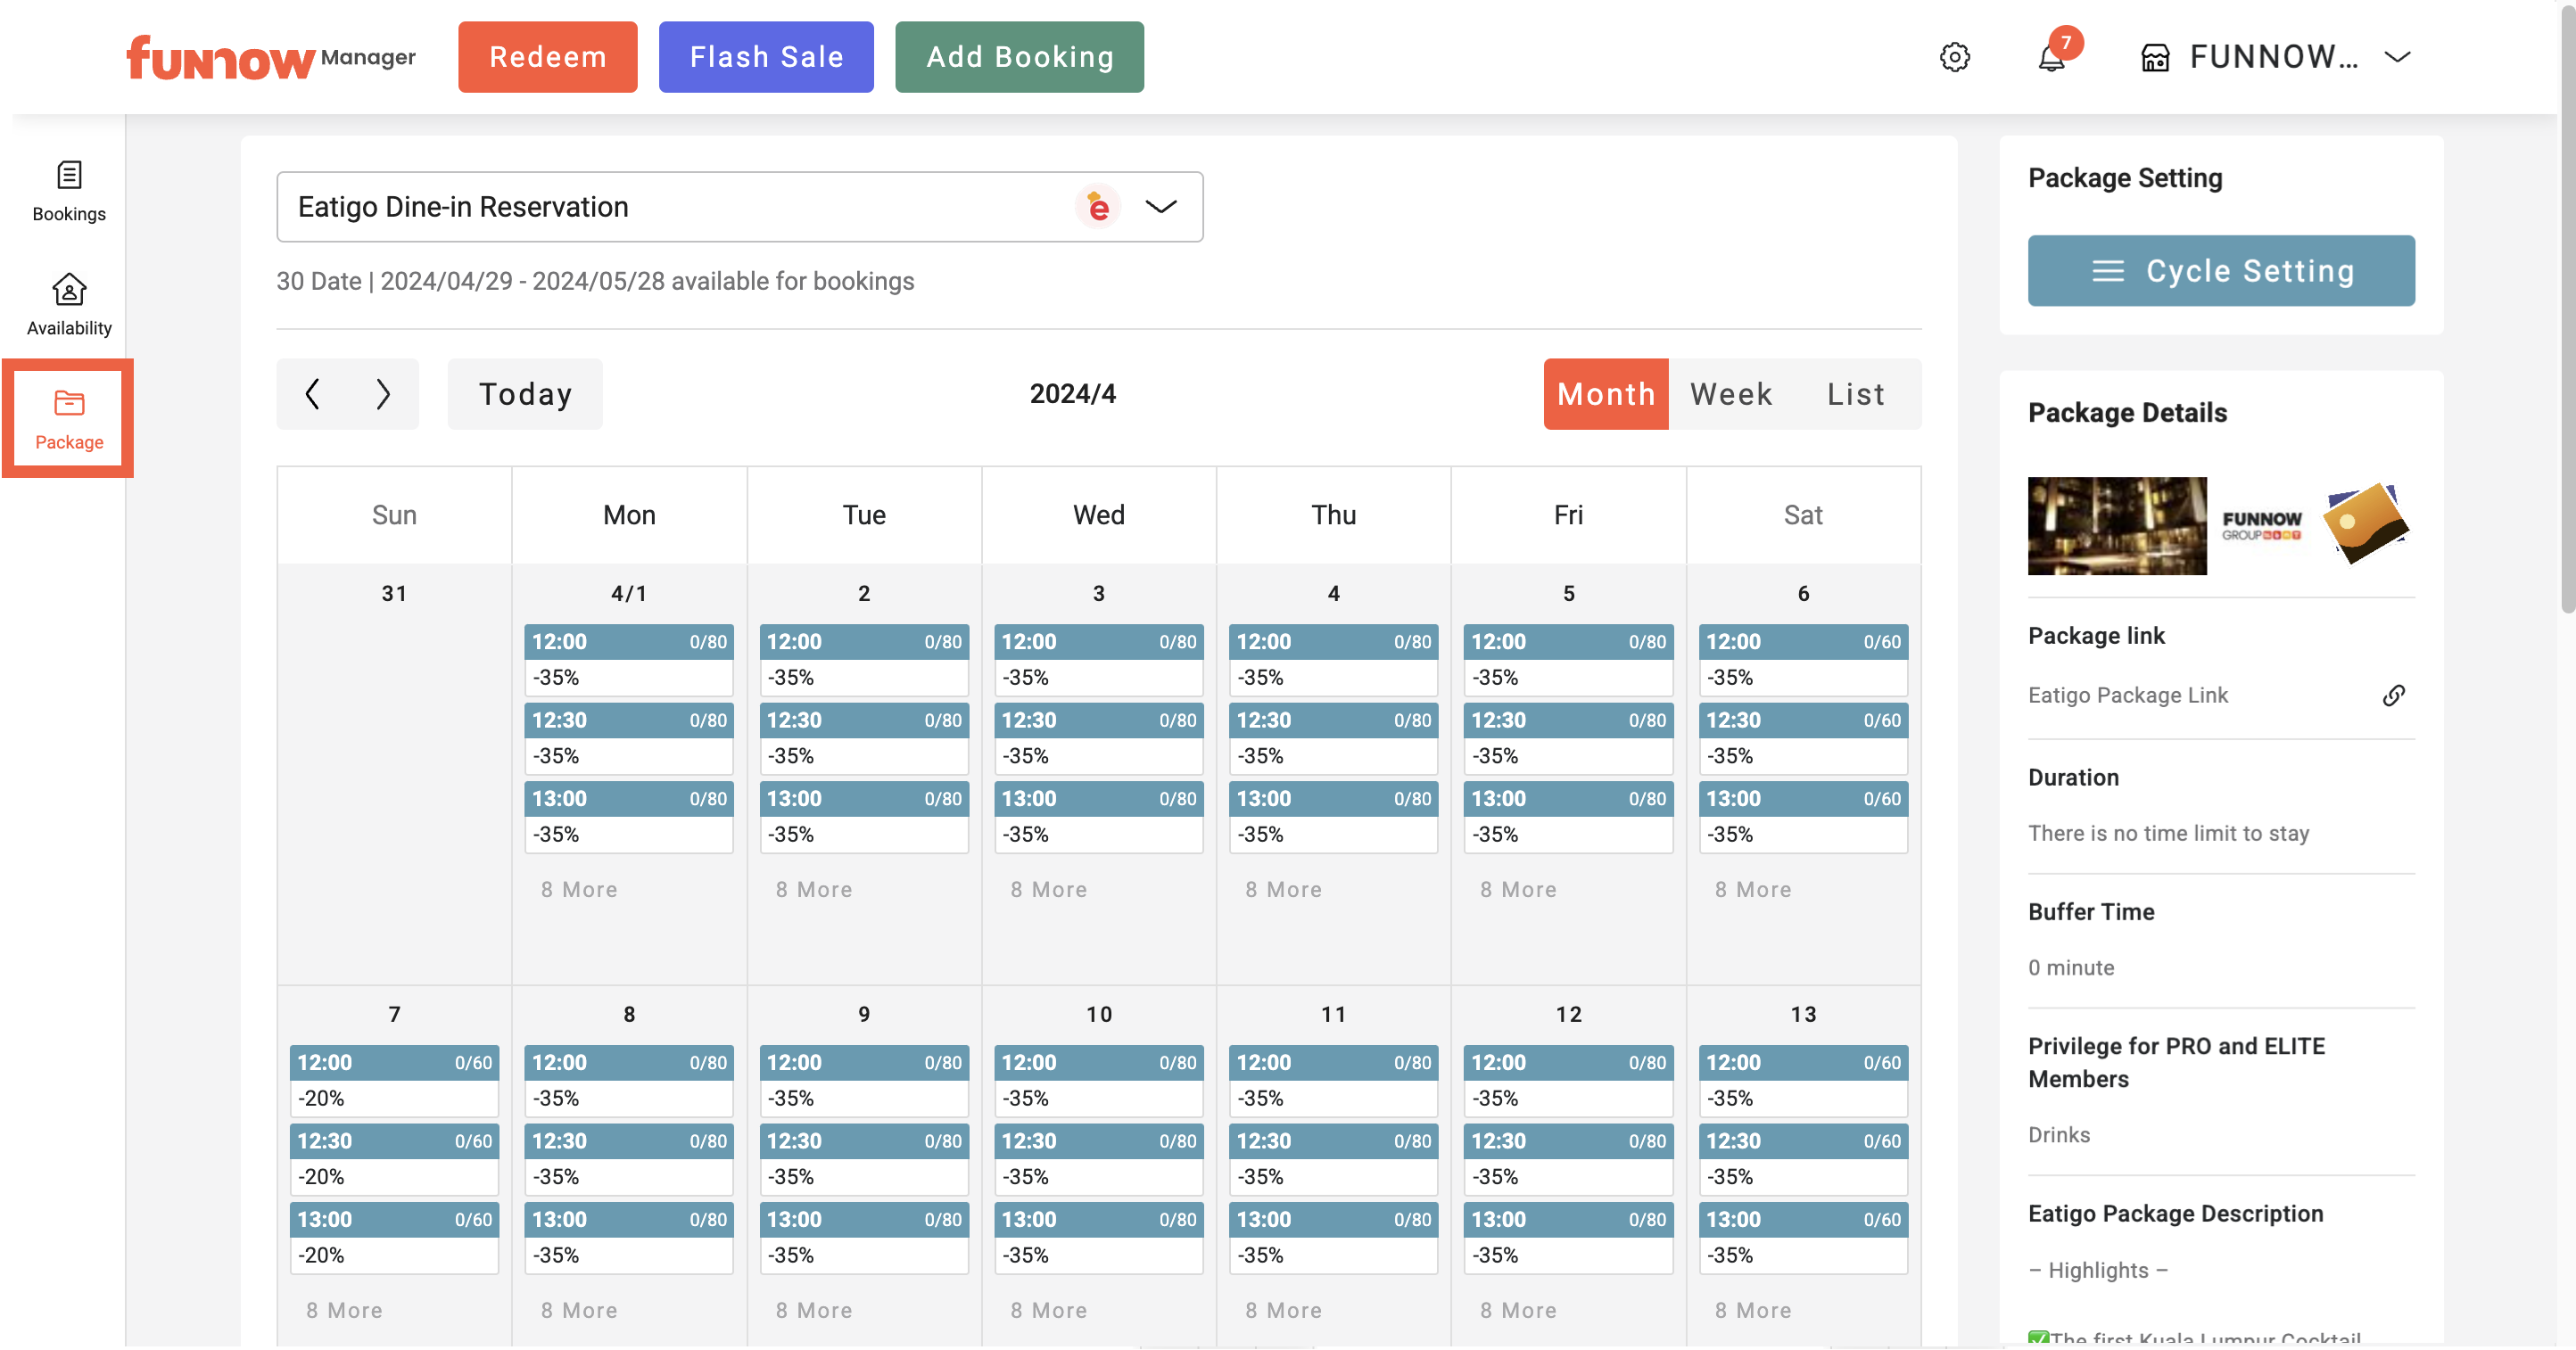Screen dimensions: 2576x1350
Task: Open the 12:30 slot on April 5
Action: click(1568, 739)
